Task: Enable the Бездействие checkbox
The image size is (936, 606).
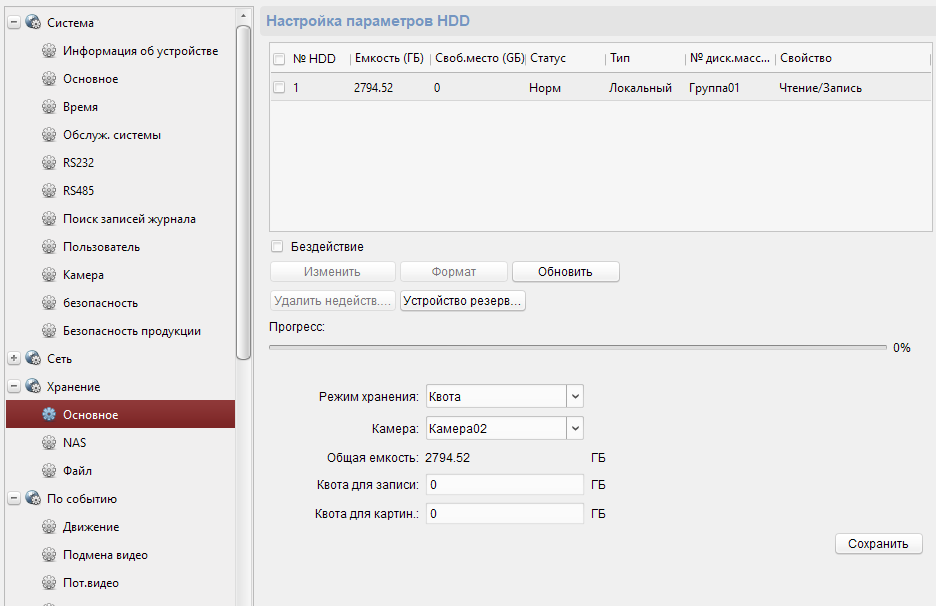Action: (x=277, y=247)
